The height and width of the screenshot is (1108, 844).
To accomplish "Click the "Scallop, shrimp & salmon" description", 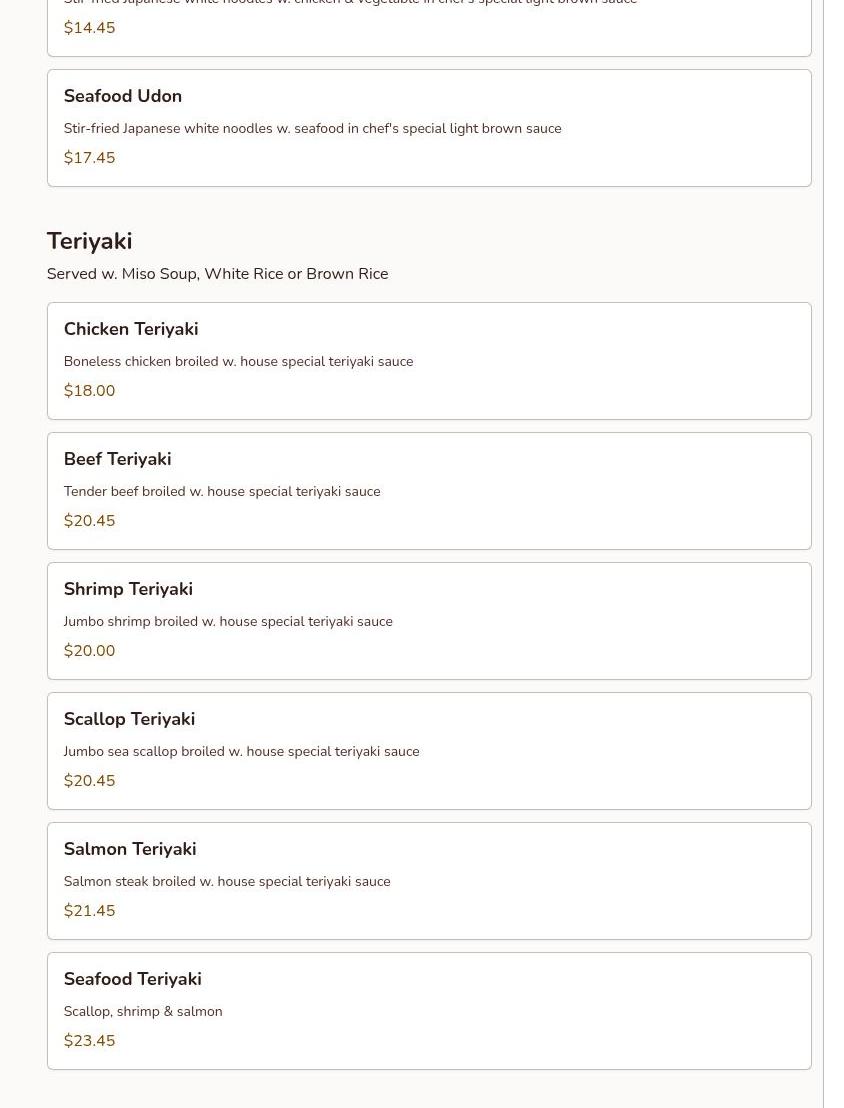I will point(142,1012).
